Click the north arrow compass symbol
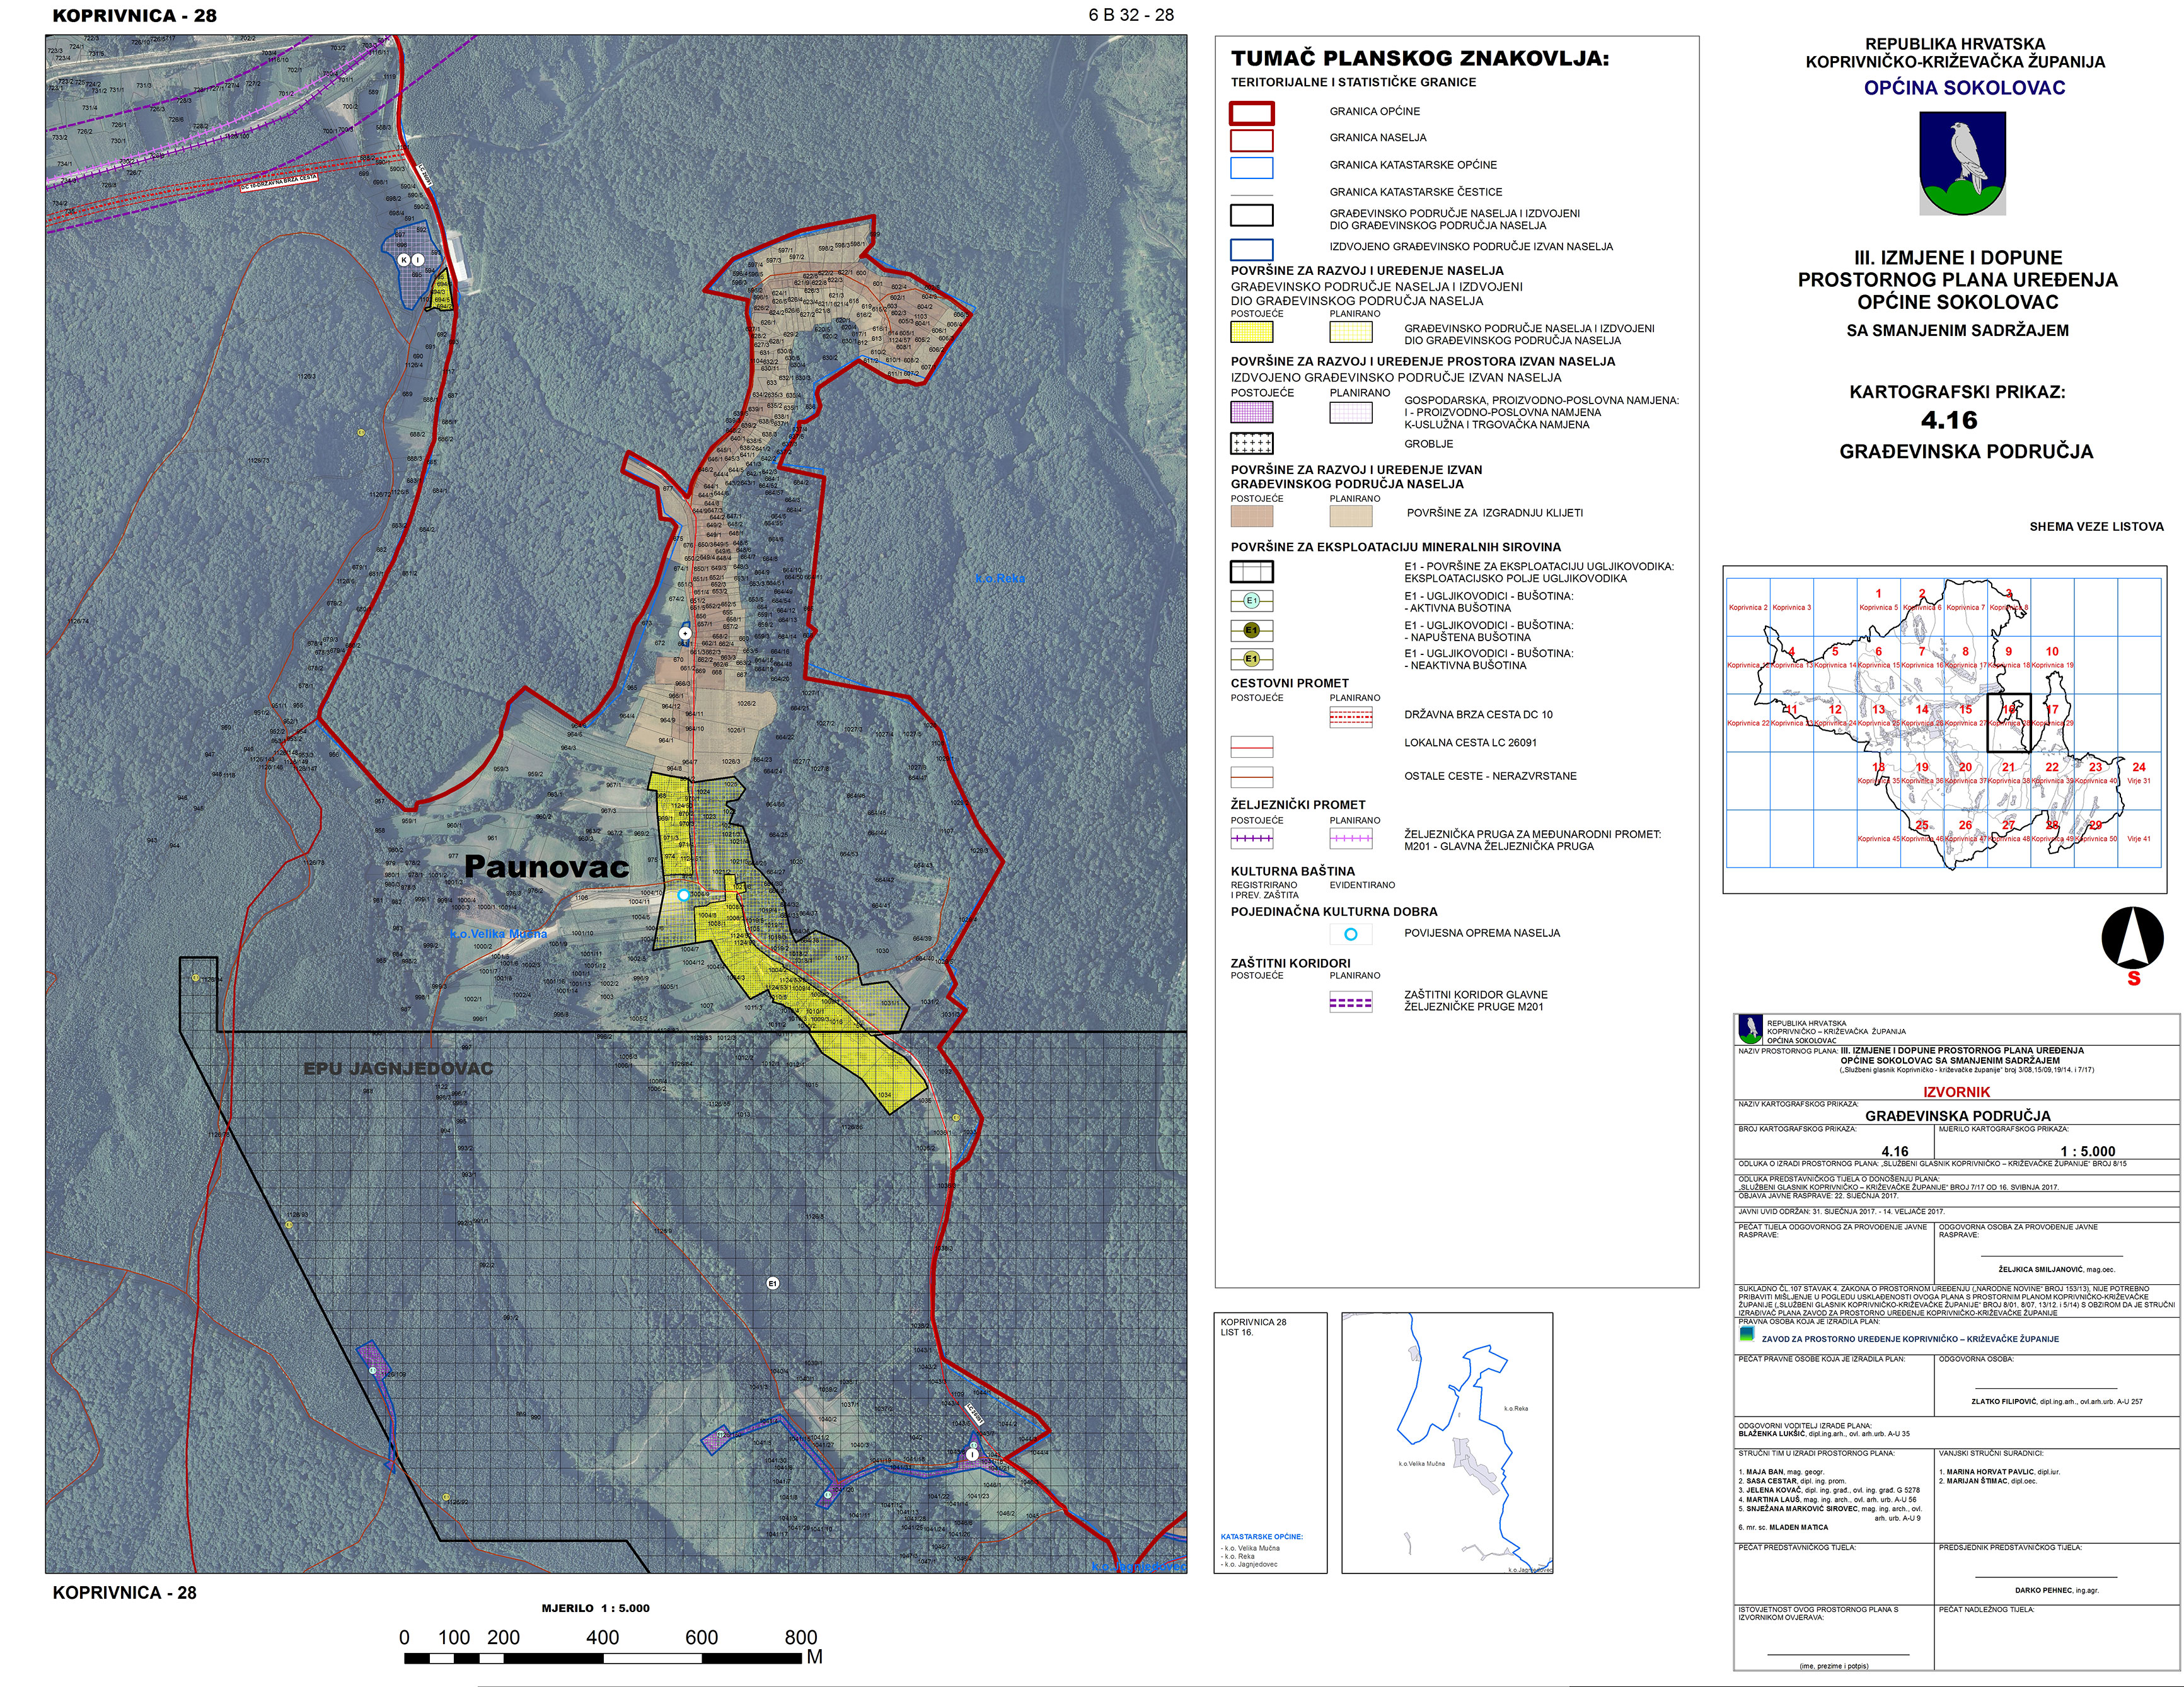The width and height of the screenshot is (2184, 1687). [x=2132, y=938]
